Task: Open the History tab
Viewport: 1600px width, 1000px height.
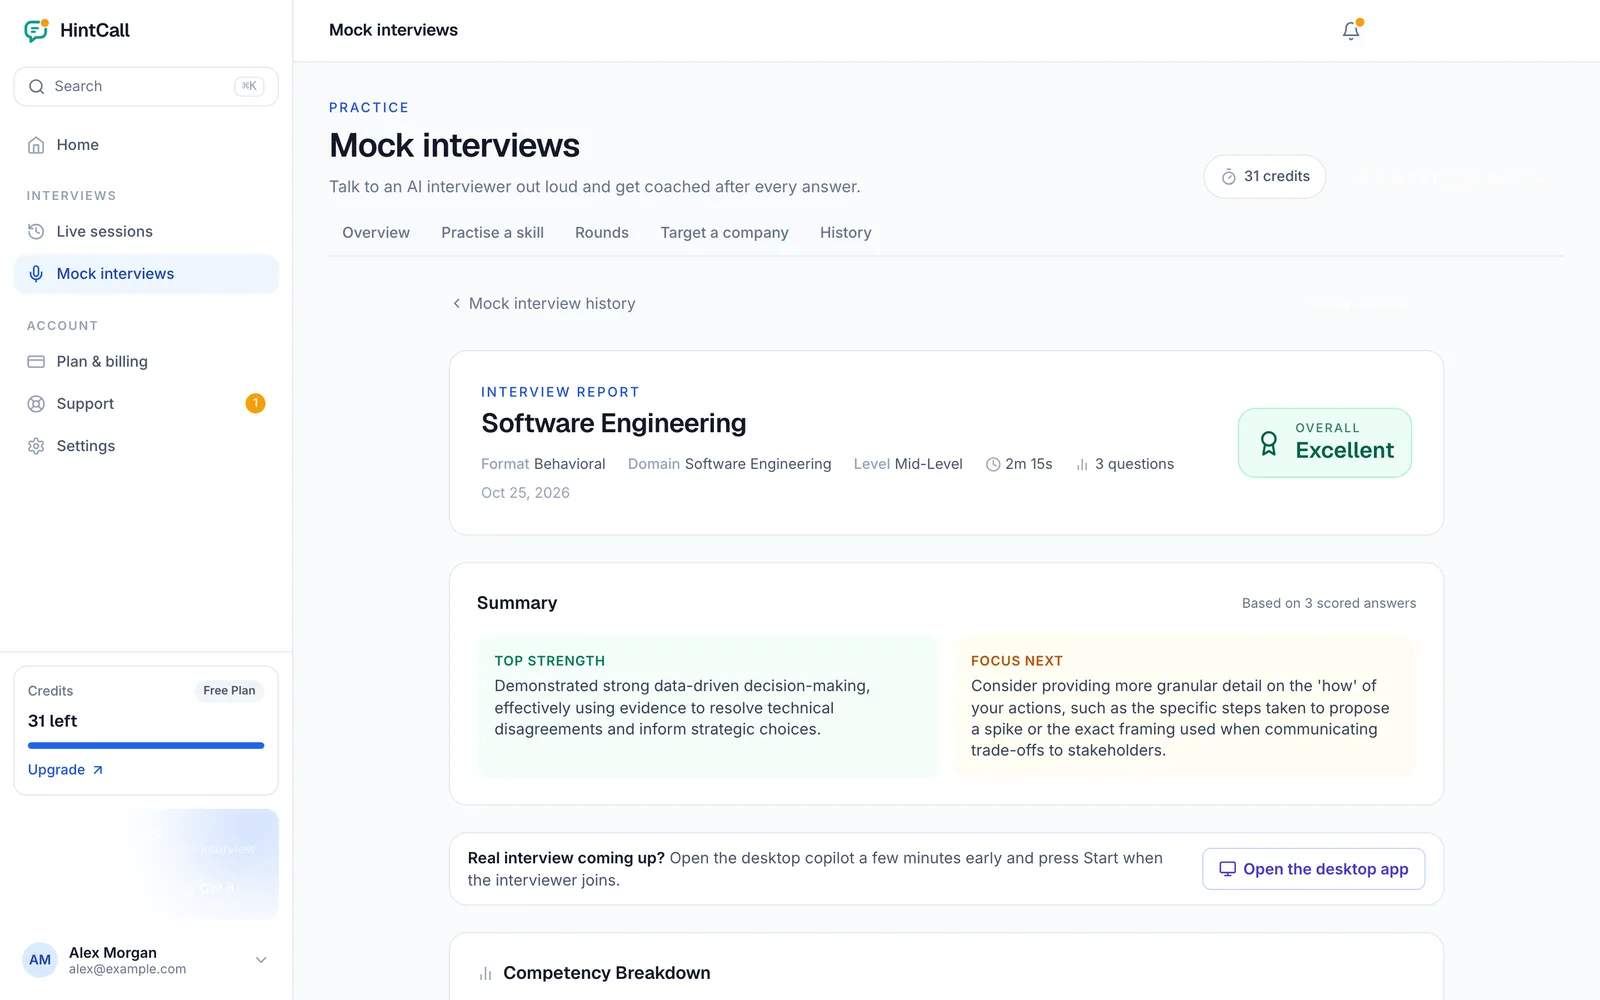Action: [846, 233]
